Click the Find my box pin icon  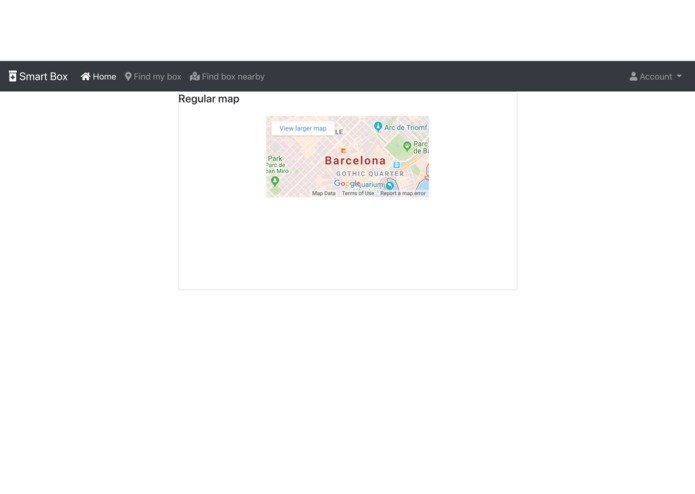128,77
